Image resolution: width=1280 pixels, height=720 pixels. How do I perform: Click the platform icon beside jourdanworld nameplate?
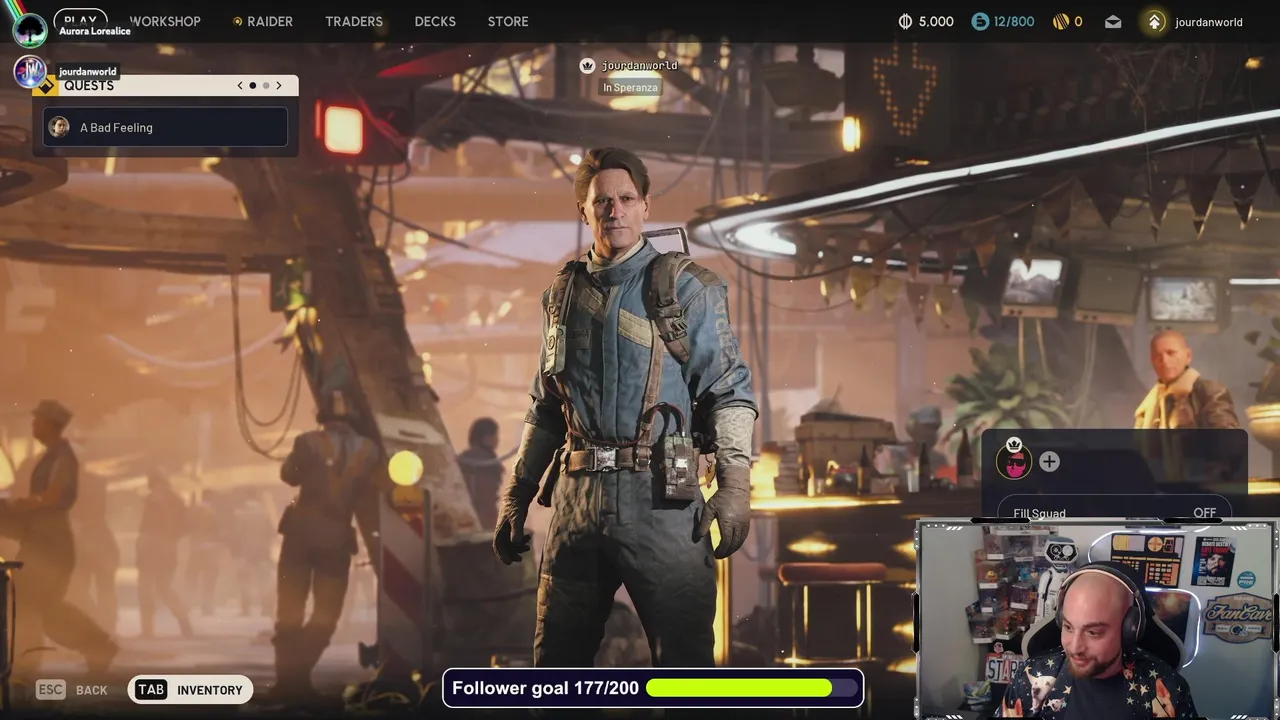587,65
